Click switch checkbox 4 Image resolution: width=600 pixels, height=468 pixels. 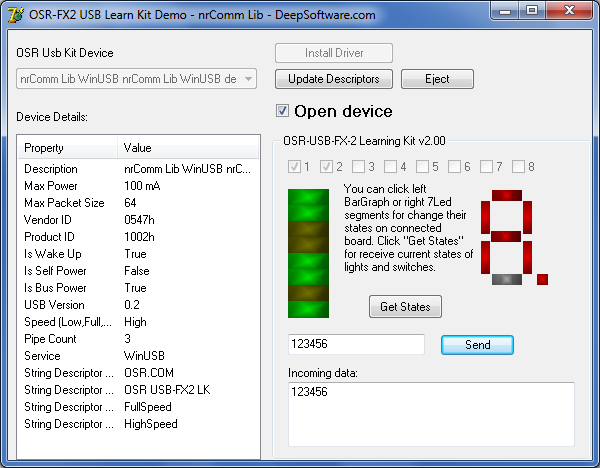(391, 166)
